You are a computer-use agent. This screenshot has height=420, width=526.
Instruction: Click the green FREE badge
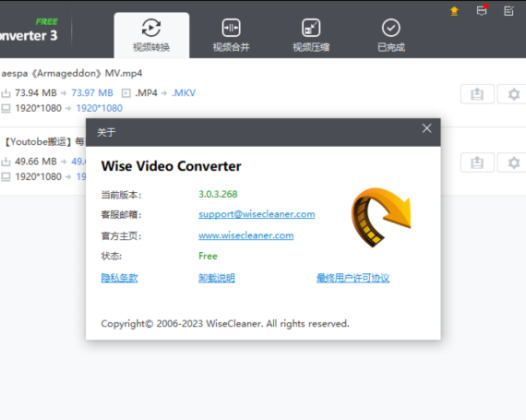click(x=47, y=21)
